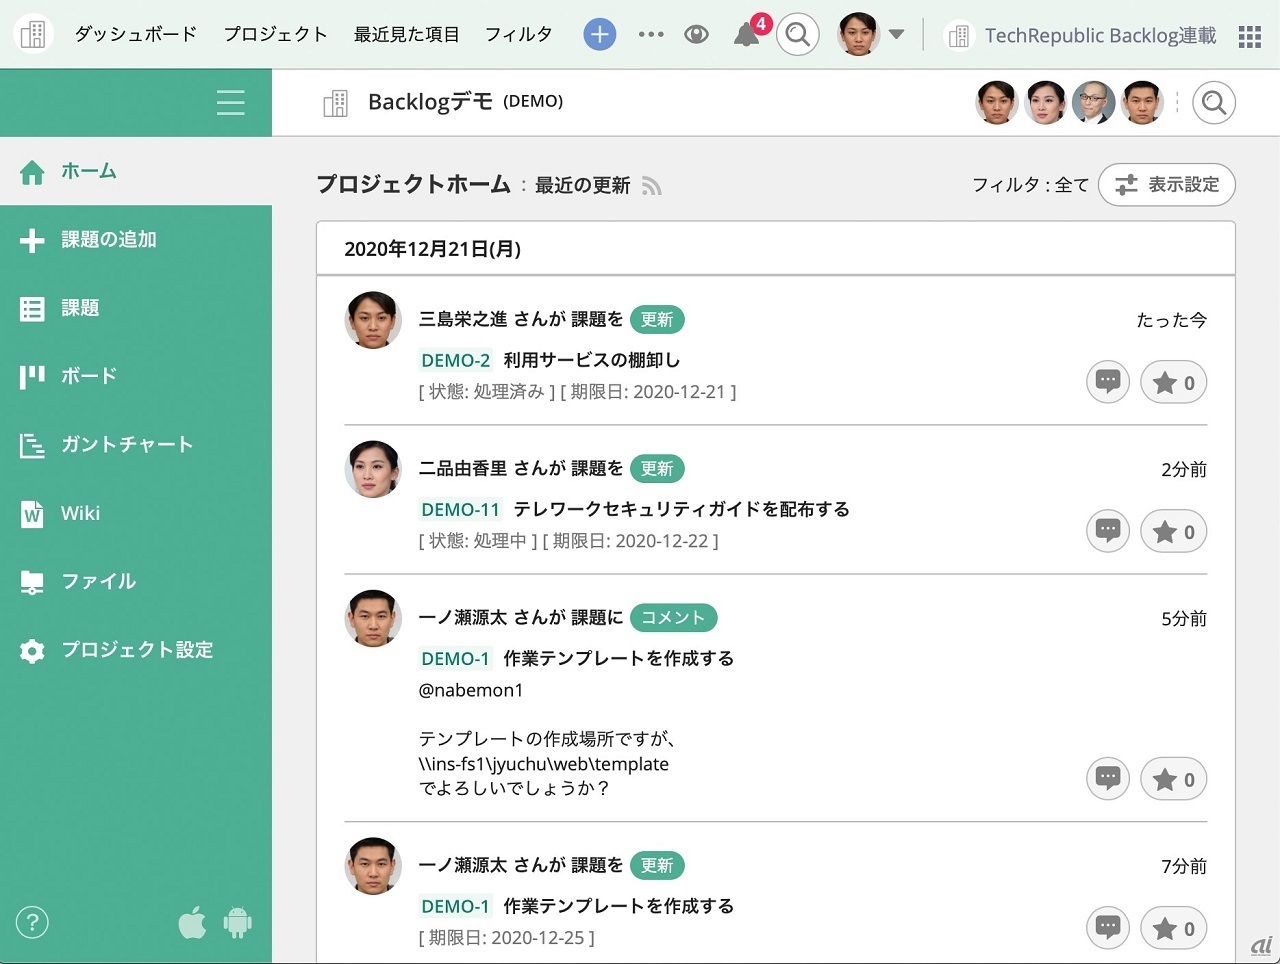This screenshot has width=1280, height=964.
Task: Open issue key DEMO-2
Action: 456,361
